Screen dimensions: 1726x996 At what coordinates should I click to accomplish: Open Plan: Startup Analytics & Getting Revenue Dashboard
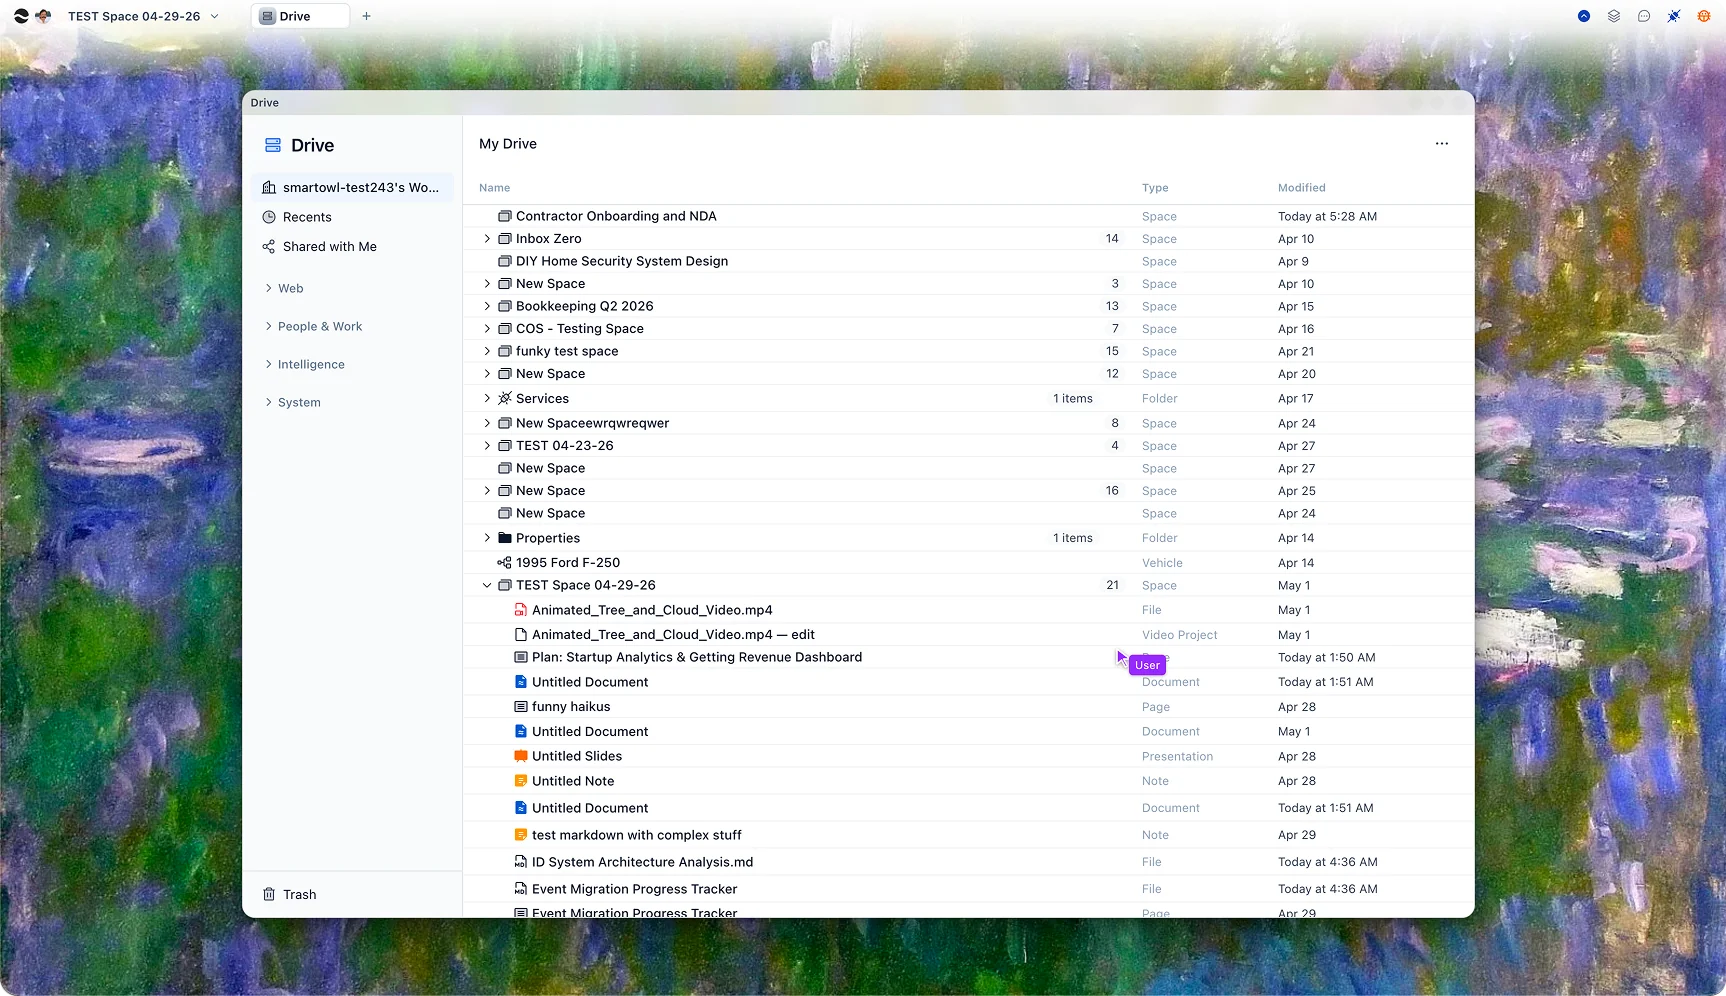tap(697, 657)
